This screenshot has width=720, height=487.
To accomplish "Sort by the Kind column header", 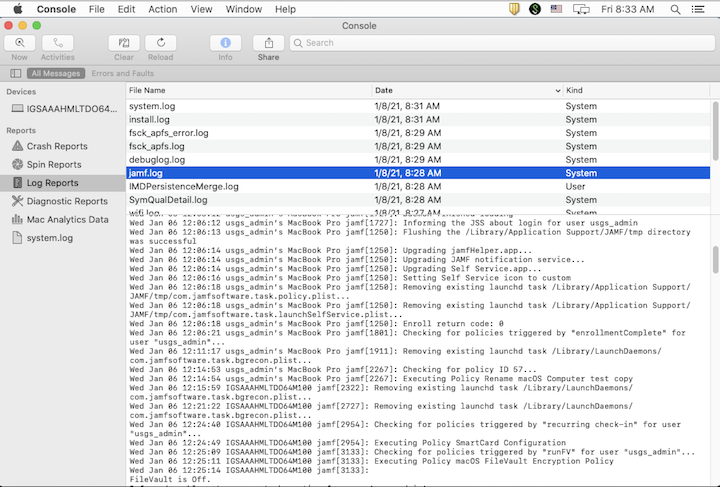I will click(x=636, y=90).
